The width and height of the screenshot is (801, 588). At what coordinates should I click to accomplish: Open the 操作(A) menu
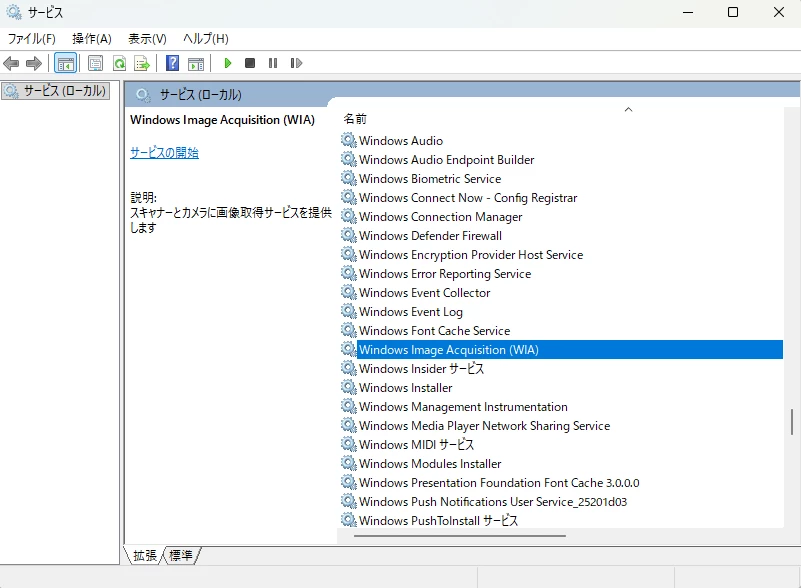[x=91, y=39]
